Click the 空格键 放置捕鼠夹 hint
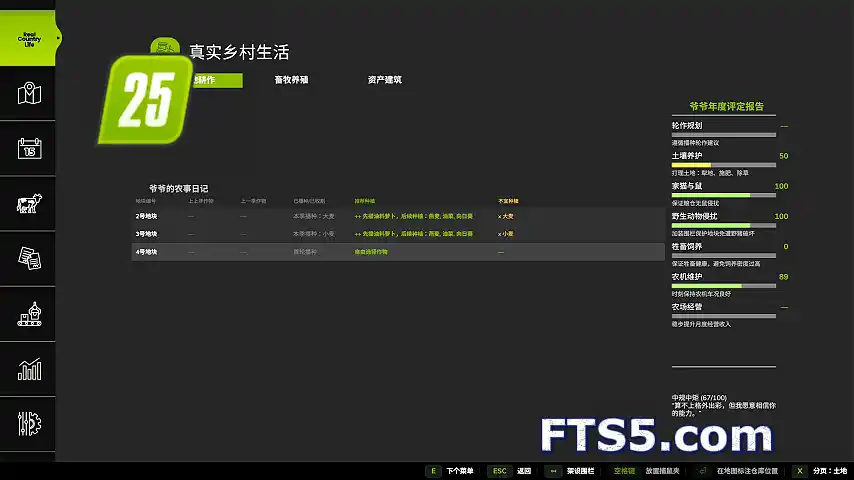Viewport: 854px width, 480px height. [644, 471]
